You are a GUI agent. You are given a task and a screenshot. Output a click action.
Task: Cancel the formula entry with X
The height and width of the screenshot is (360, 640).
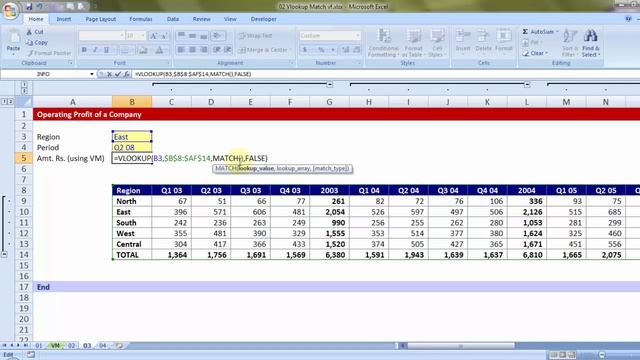pos(109,74)
